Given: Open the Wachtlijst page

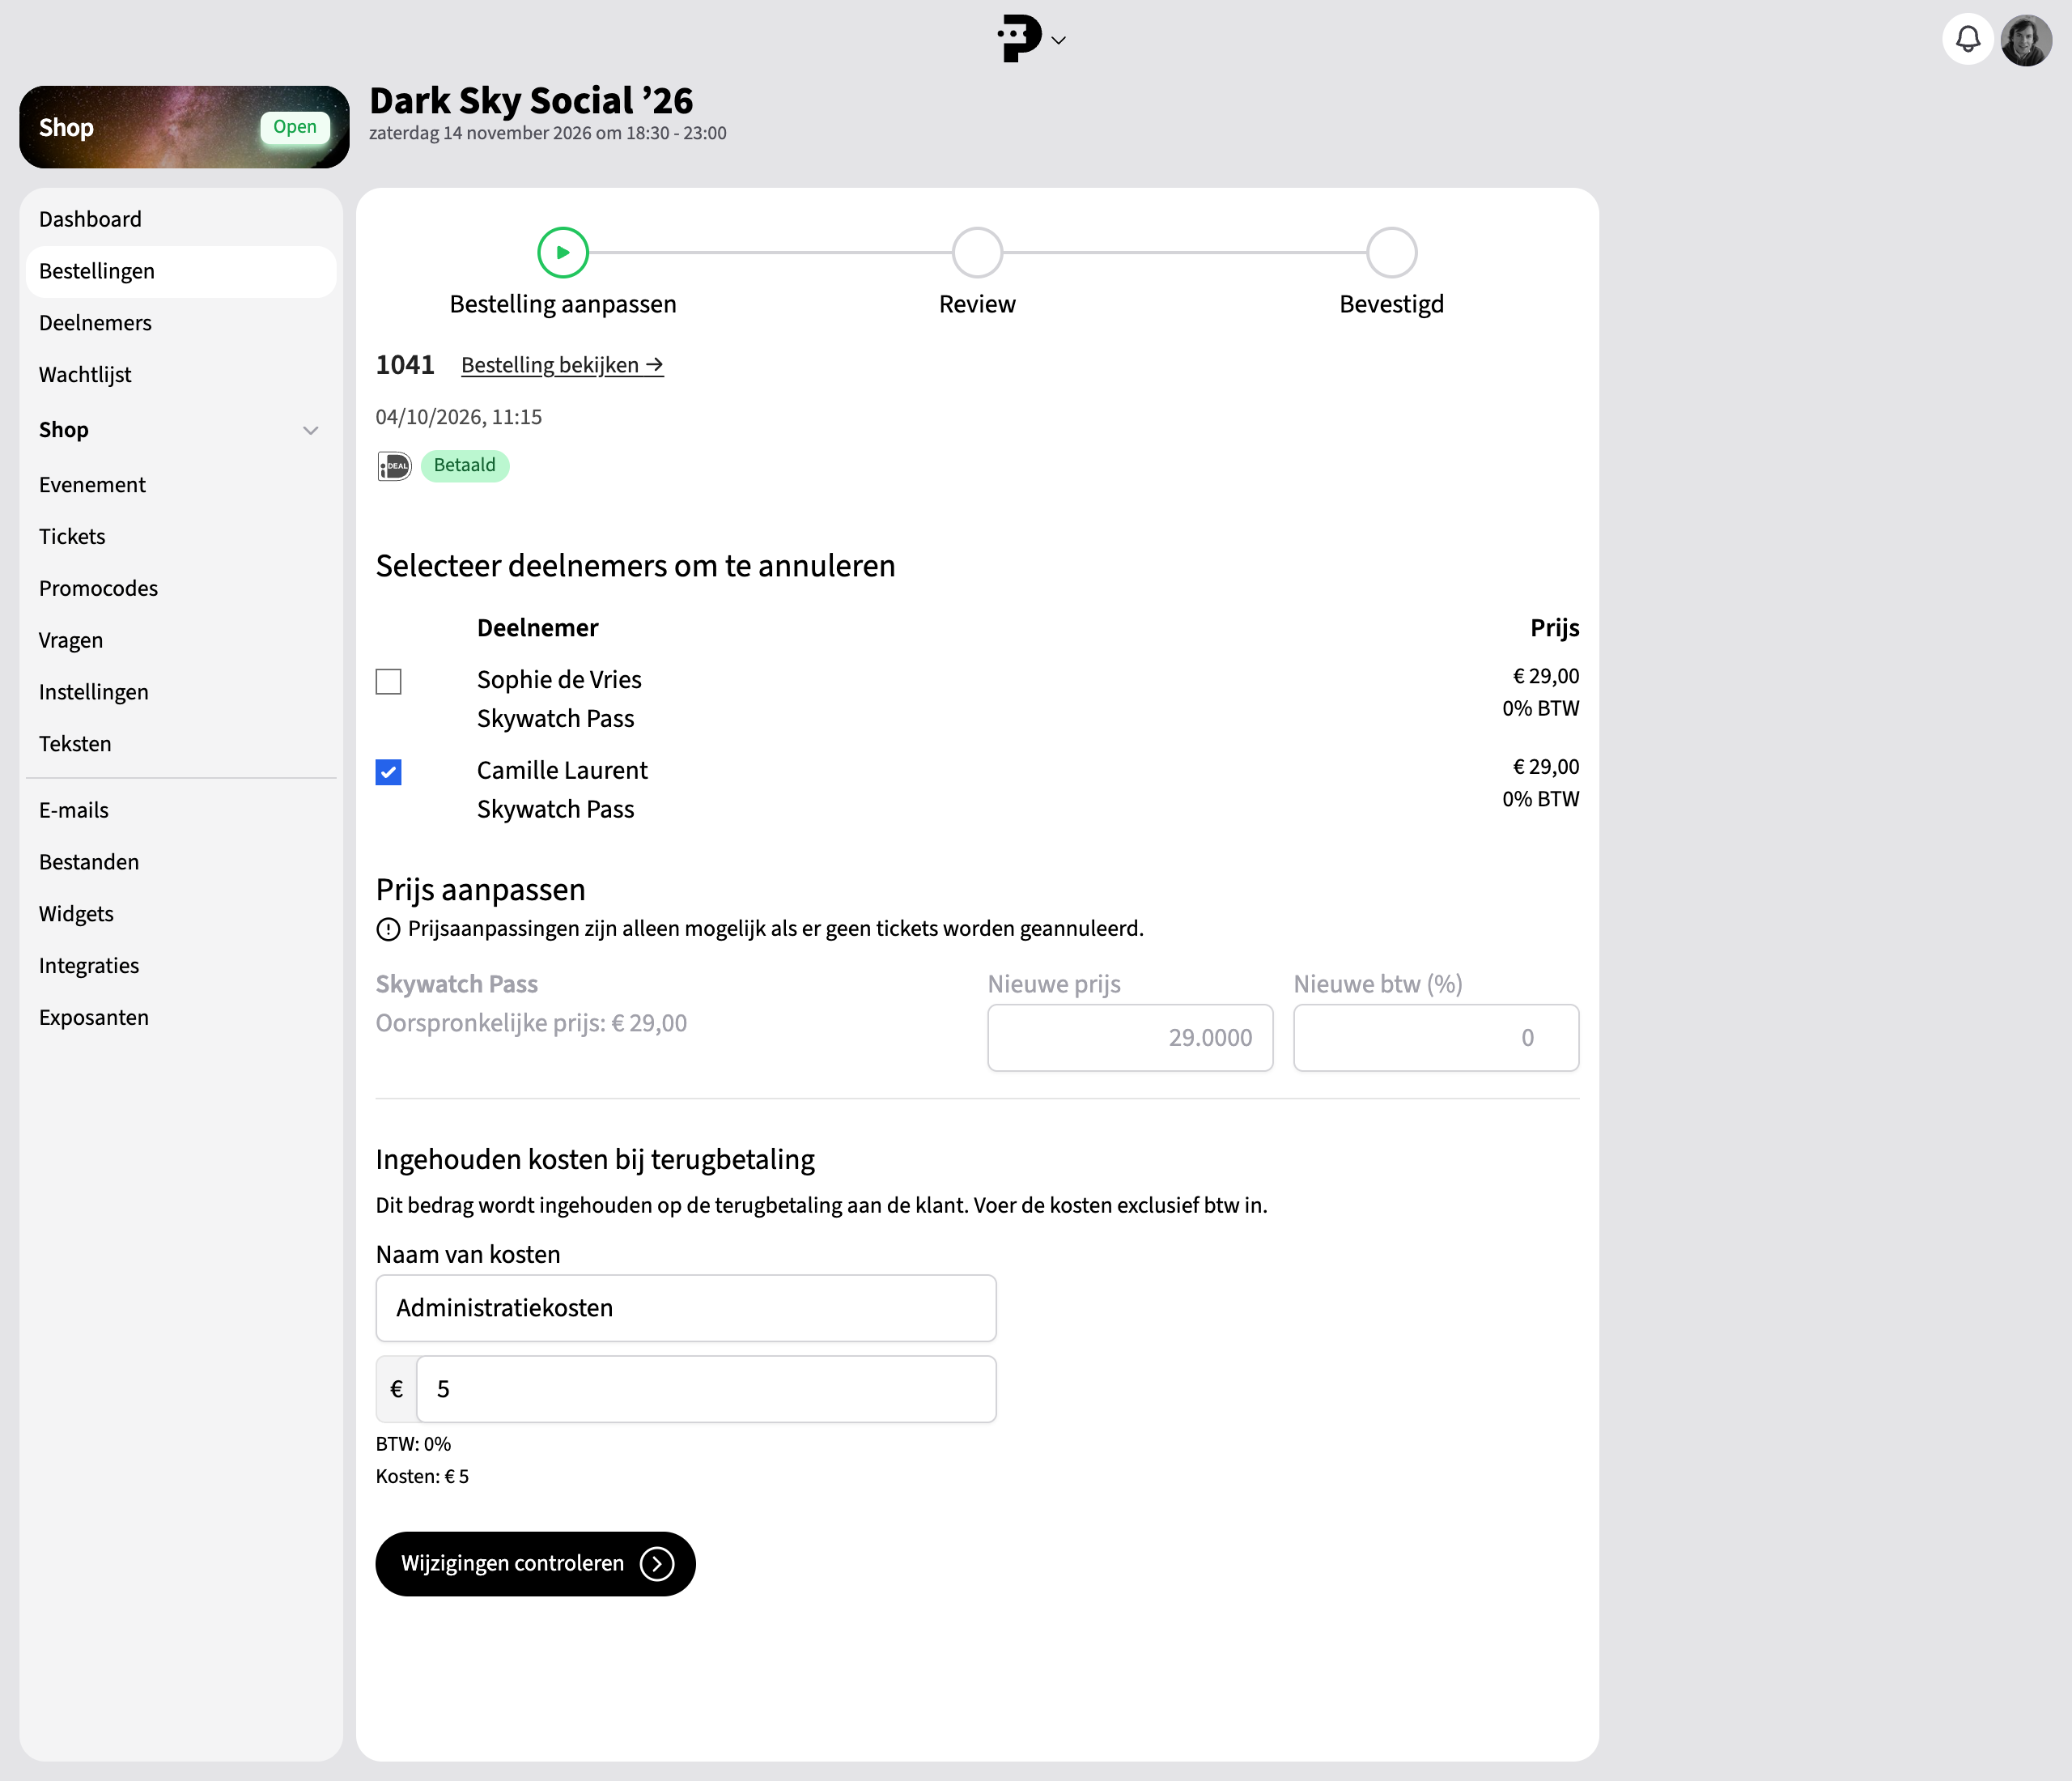Looking at the screenshot, I should coord(181,375).
